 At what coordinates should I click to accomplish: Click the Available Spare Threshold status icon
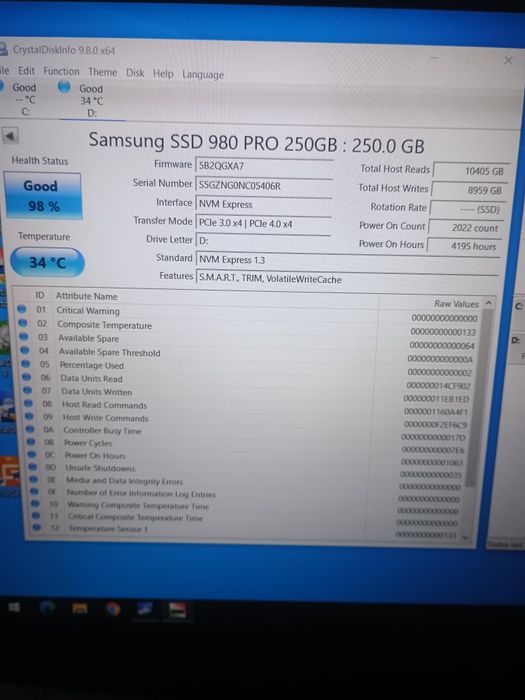pyautogui.click(x=25, y=350)
